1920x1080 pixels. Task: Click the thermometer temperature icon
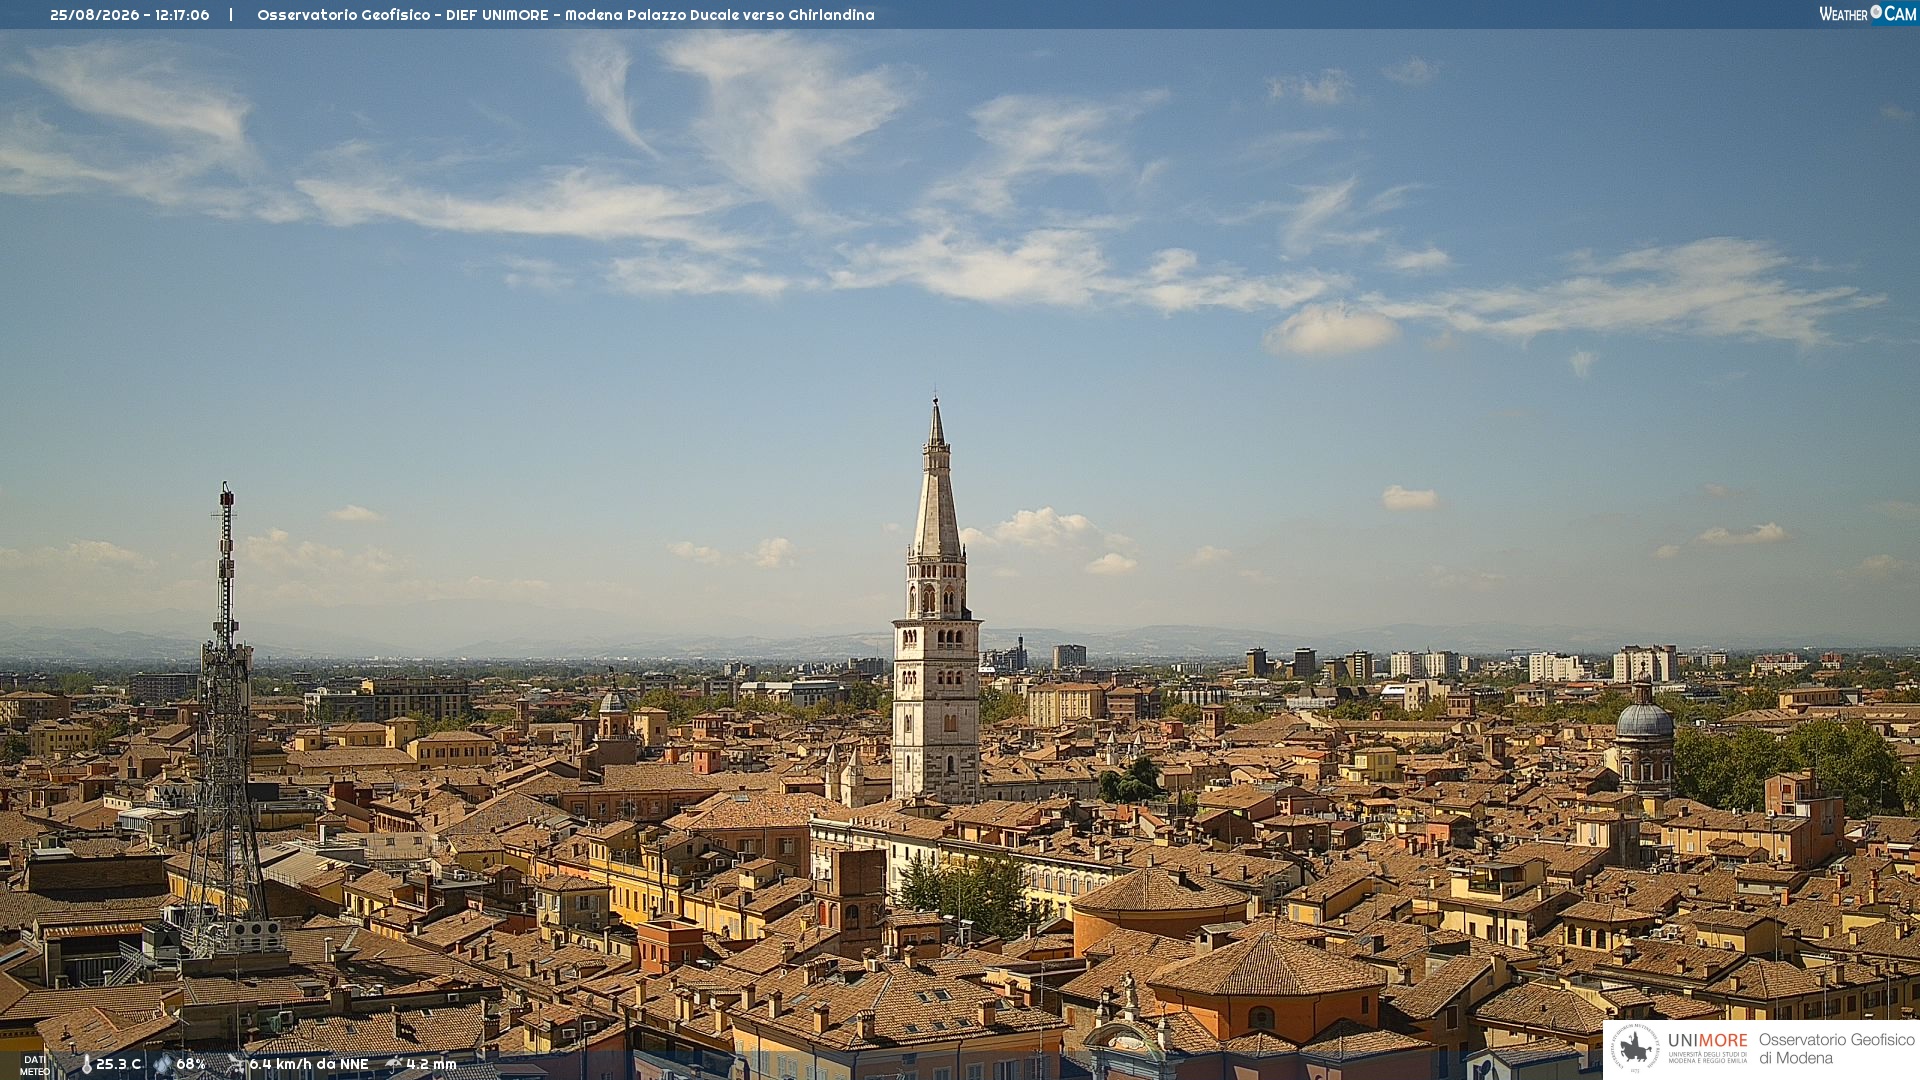click(x=86, y=1065)
